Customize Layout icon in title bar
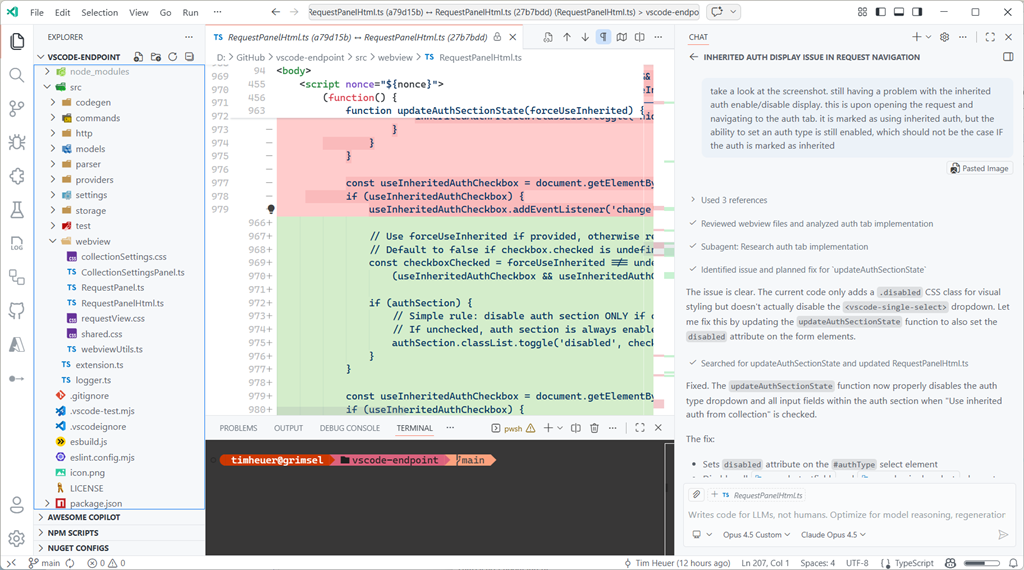The height and width of the screenshot is (570, 1024). point(863,12)
